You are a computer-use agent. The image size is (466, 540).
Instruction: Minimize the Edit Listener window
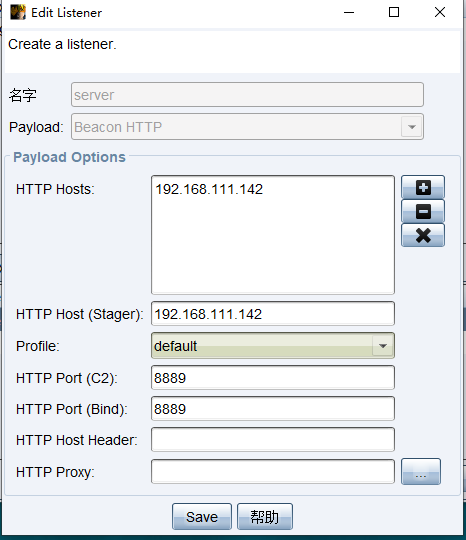click(x=349, y=12)
